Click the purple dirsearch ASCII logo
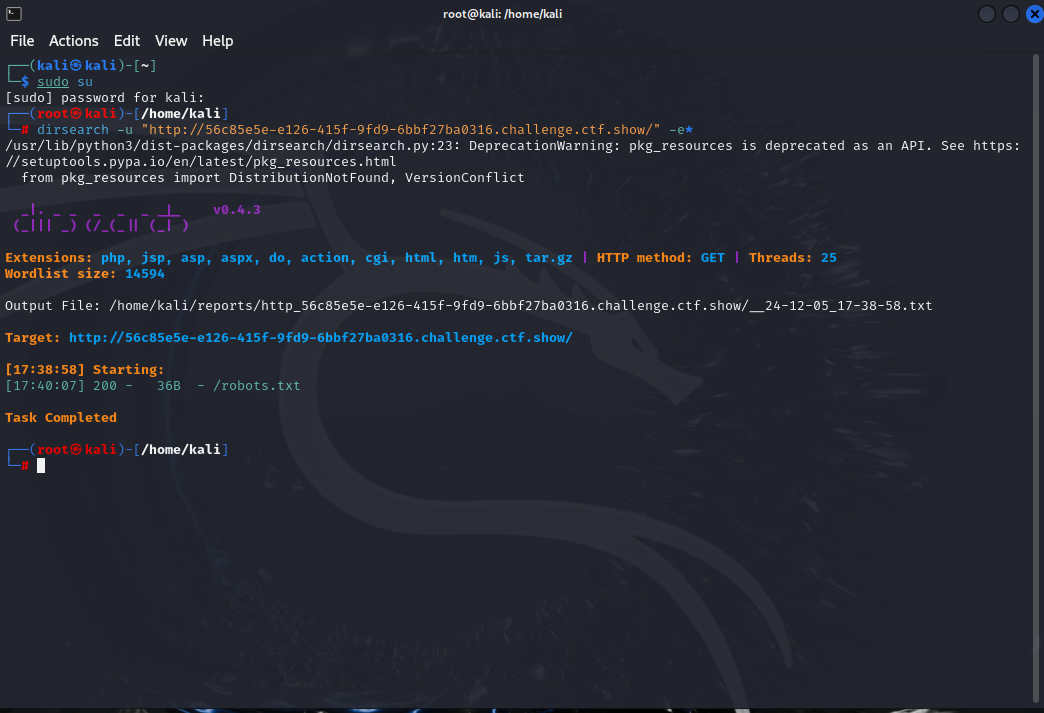The width and height of the screenshot is (1044, 713). (100, 218)
